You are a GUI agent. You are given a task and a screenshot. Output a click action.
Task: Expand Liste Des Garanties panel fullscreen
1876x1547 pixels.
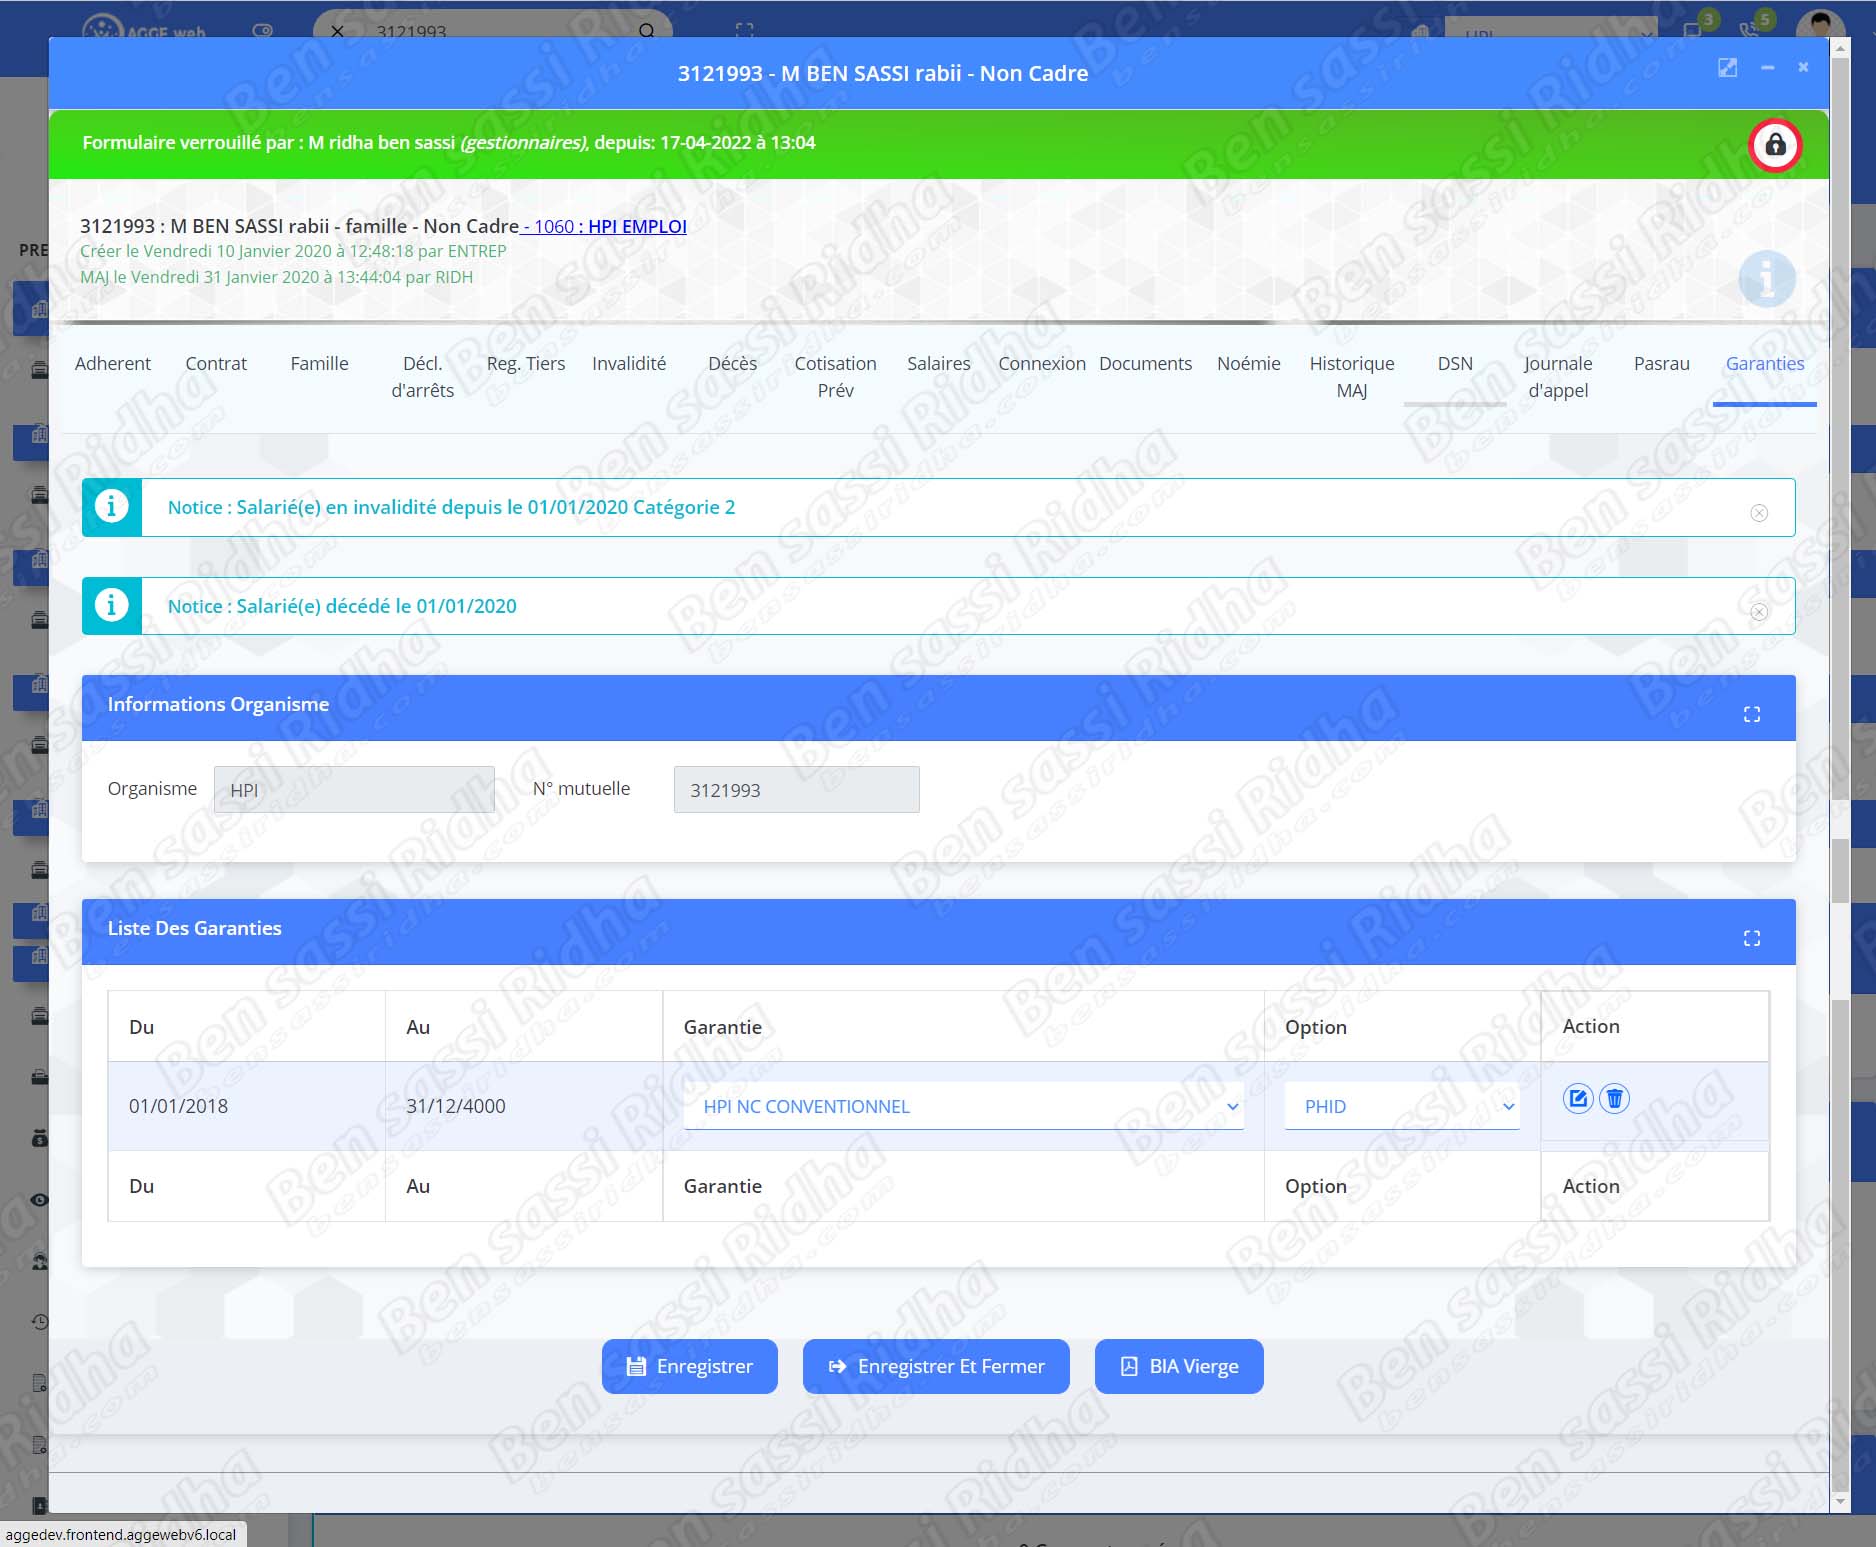[x=1751, y=938]
